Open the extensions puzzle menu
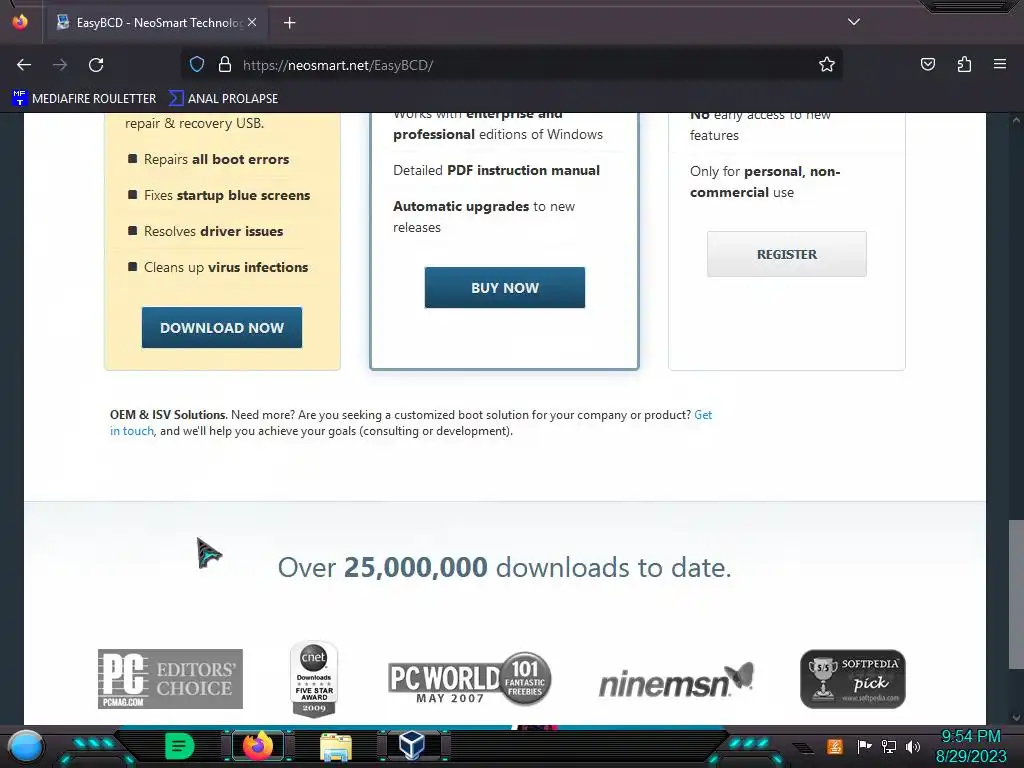The image size is (1024, 768). 964,64
